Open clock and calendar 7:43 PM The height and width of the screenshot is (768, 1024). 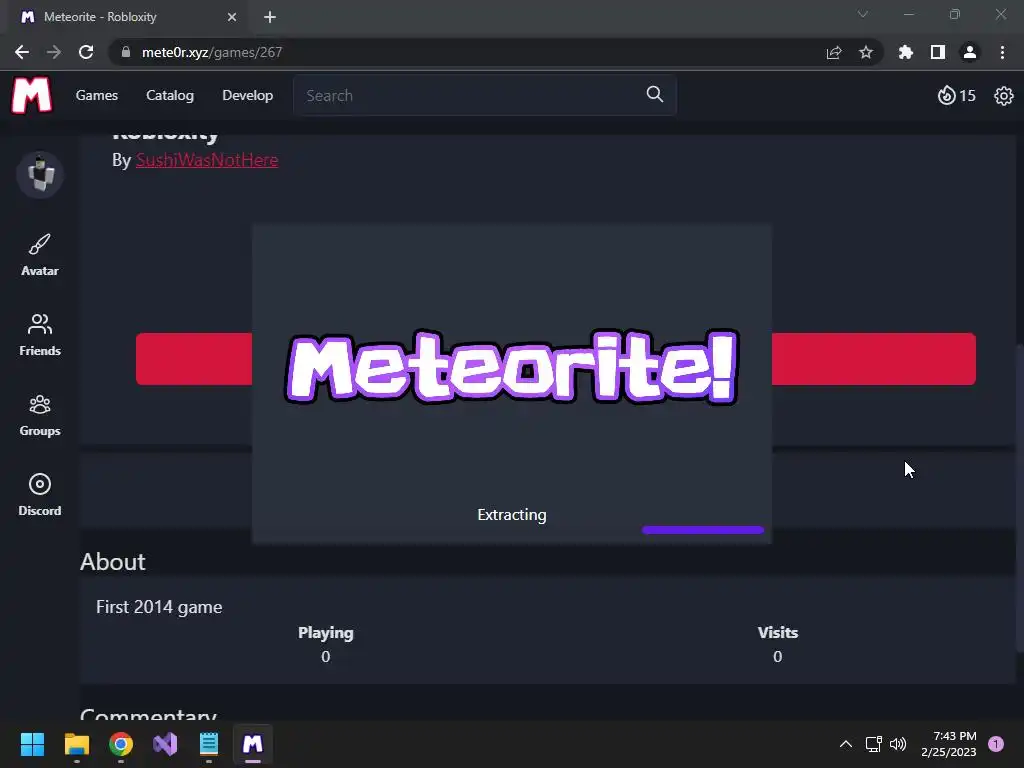tap(949, 744)
